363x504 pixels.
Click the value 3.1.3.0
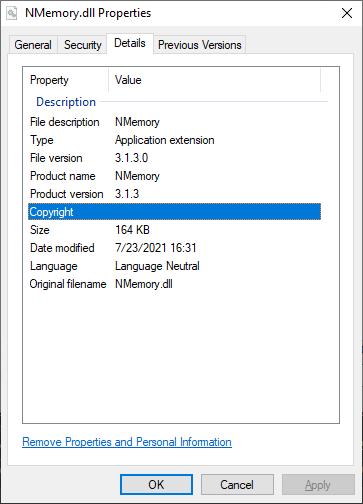click(131, 158)
